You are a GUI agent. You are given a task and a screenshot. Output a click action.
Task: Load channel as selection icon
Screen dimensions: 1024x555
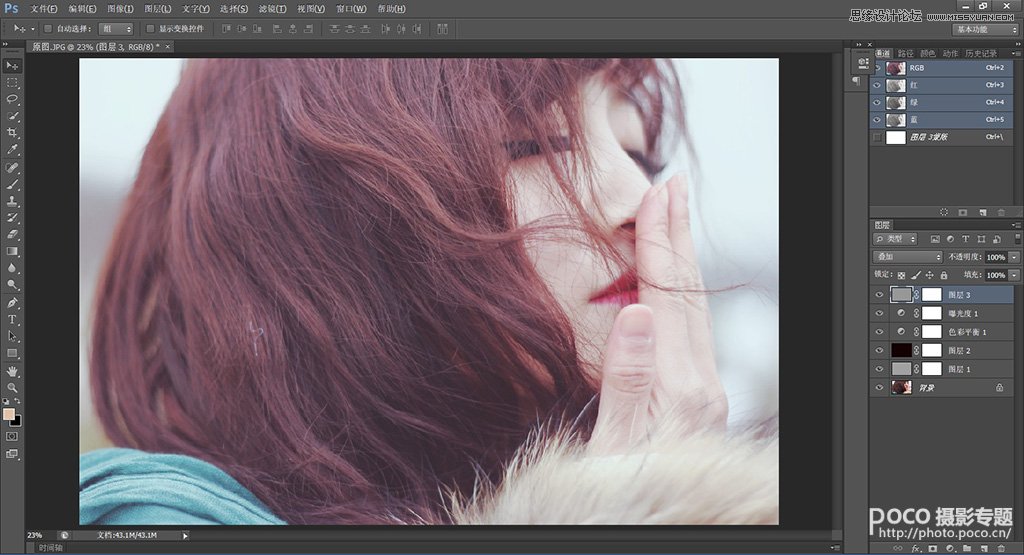pos(945,212)
